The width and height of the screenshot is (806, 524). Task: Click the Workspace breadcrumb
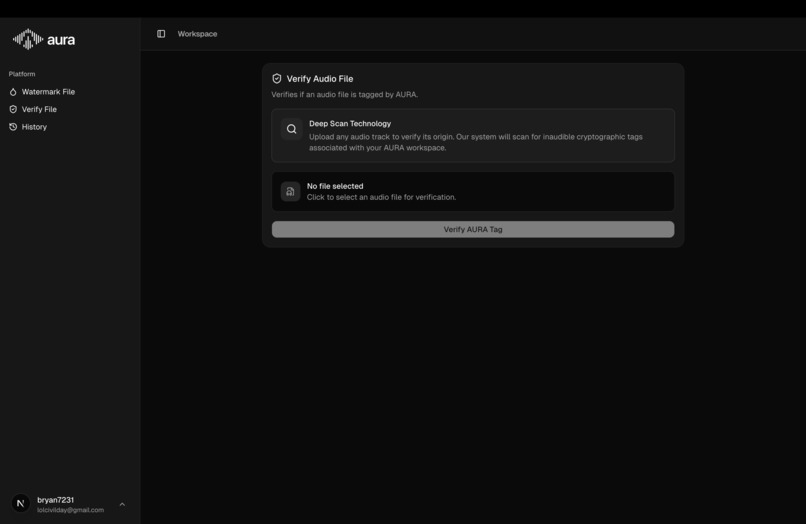[x=197, y=34]
